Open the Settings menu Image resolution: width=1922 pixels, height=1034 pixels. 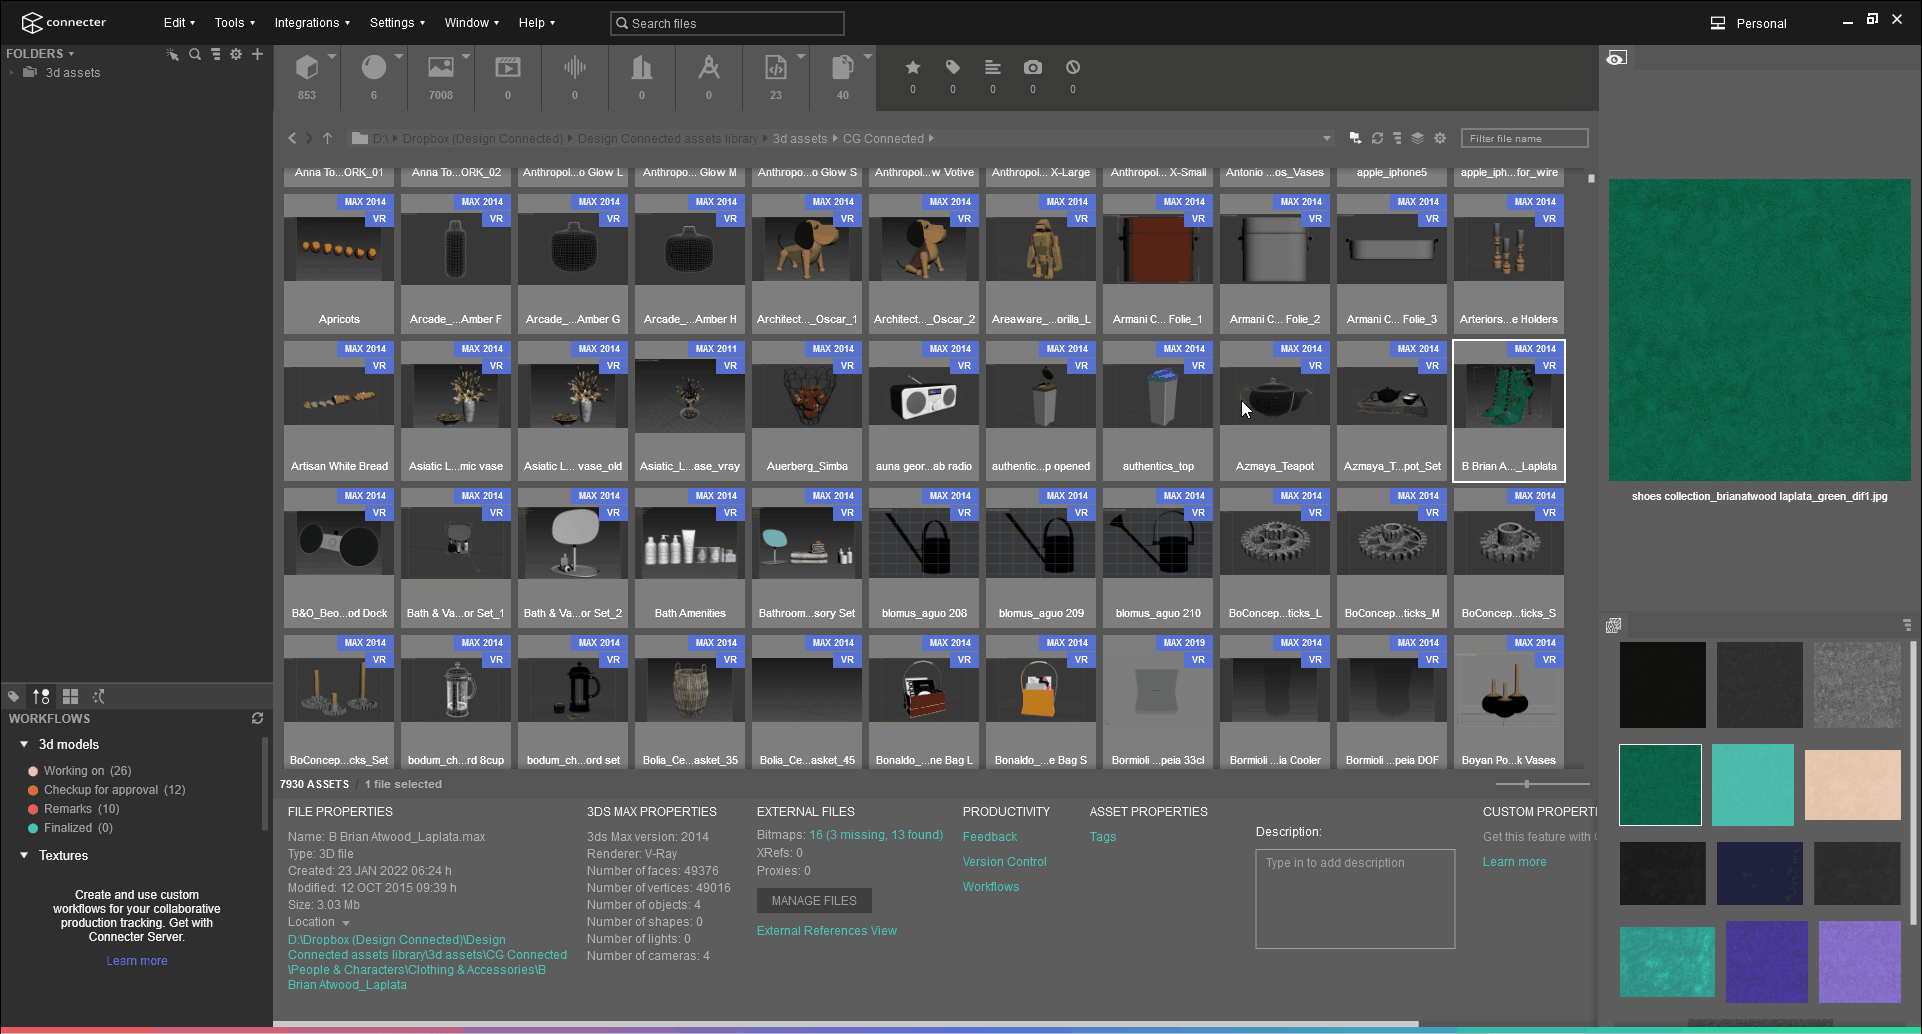pyautogui.click(x=397, y=23)
